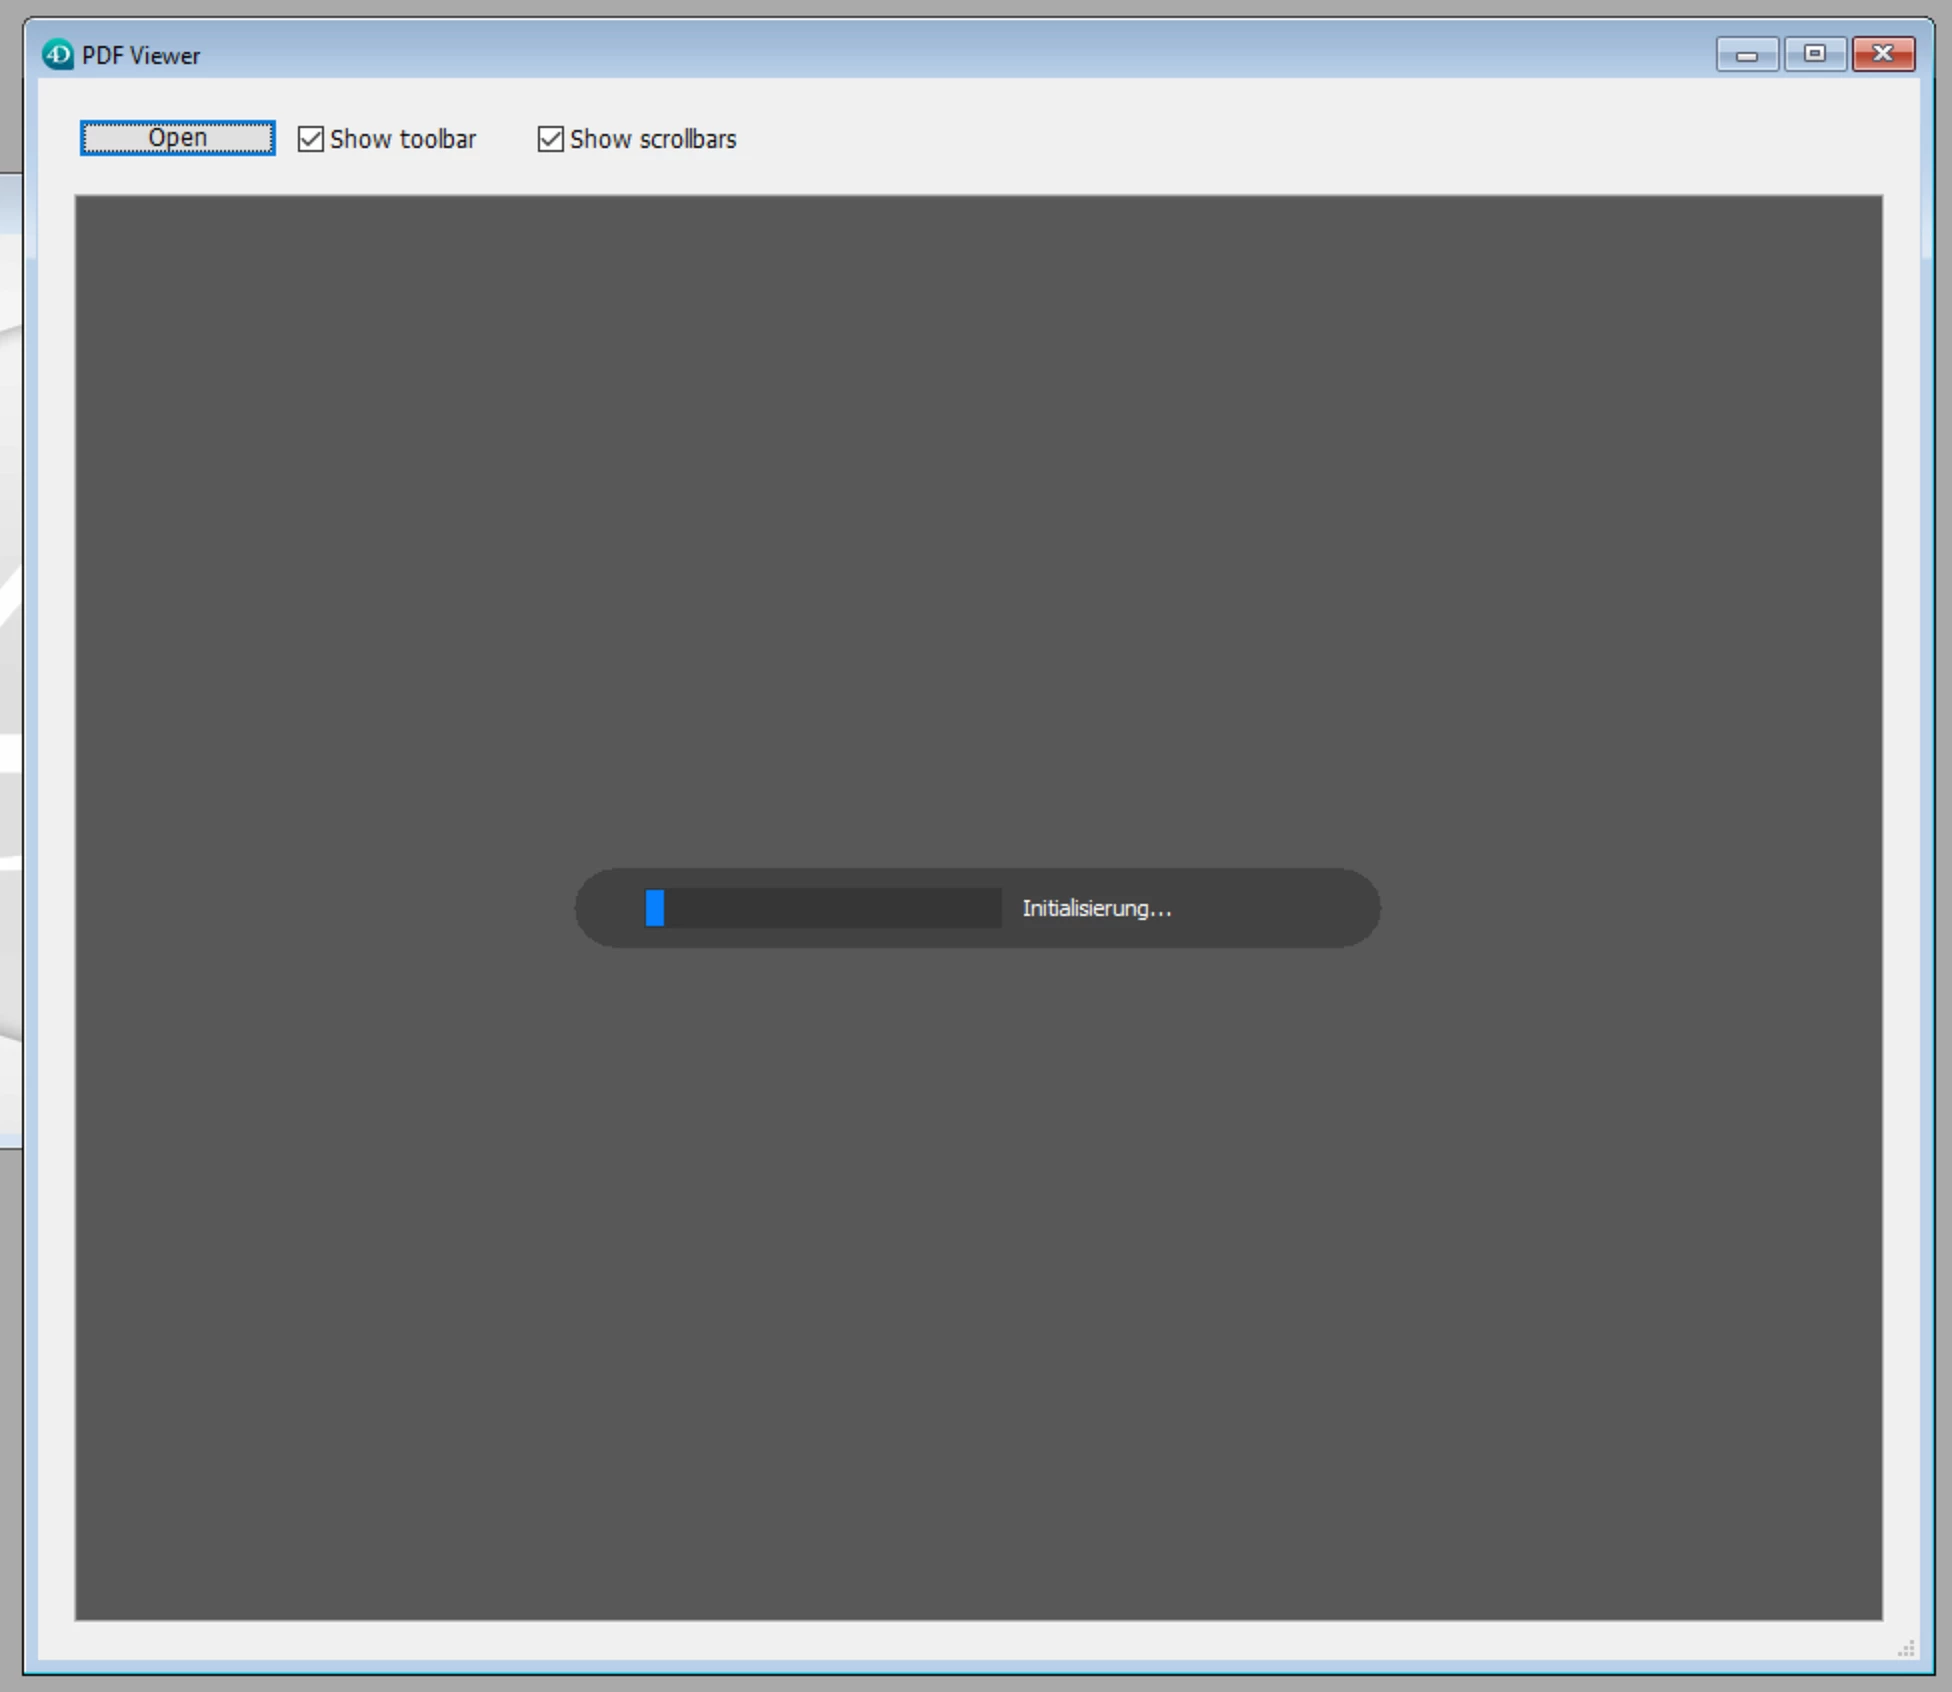Click the 'Show scrollbars' label text
Viewport: 1952px width, 1692px height.
pos(652,139)
